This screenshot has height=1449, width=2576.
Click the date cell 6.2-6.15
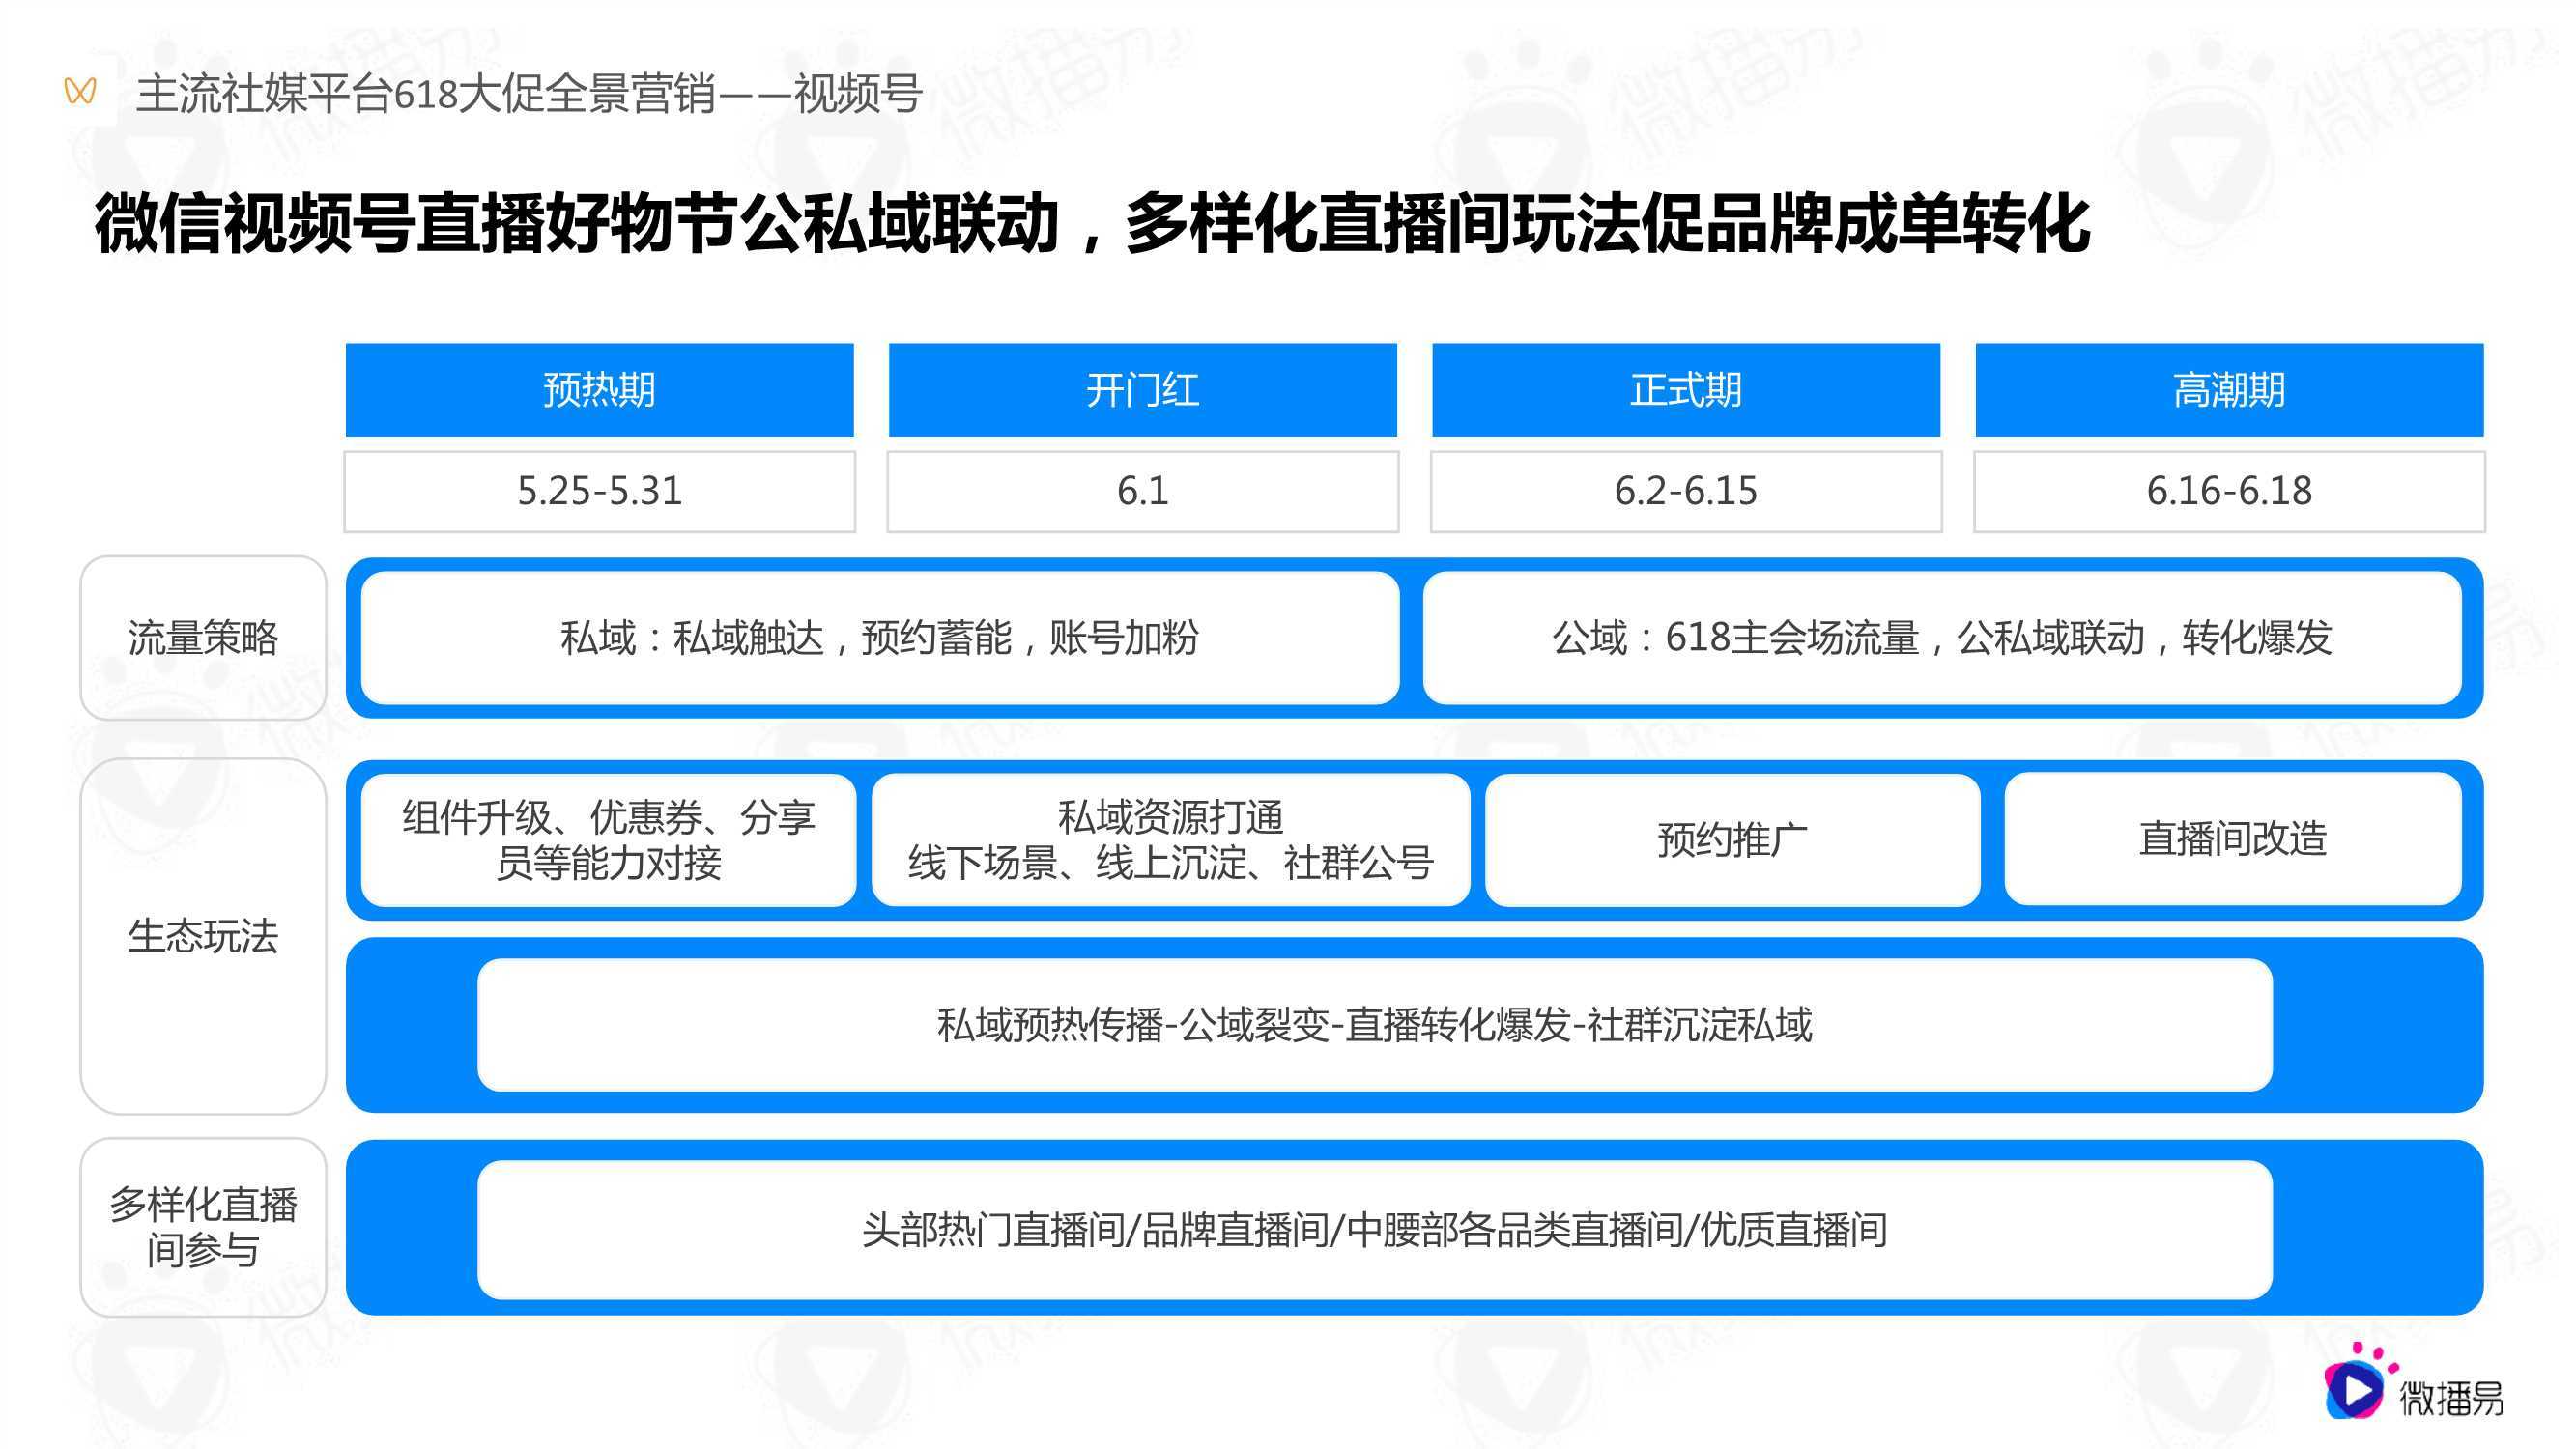[1686, 491]
